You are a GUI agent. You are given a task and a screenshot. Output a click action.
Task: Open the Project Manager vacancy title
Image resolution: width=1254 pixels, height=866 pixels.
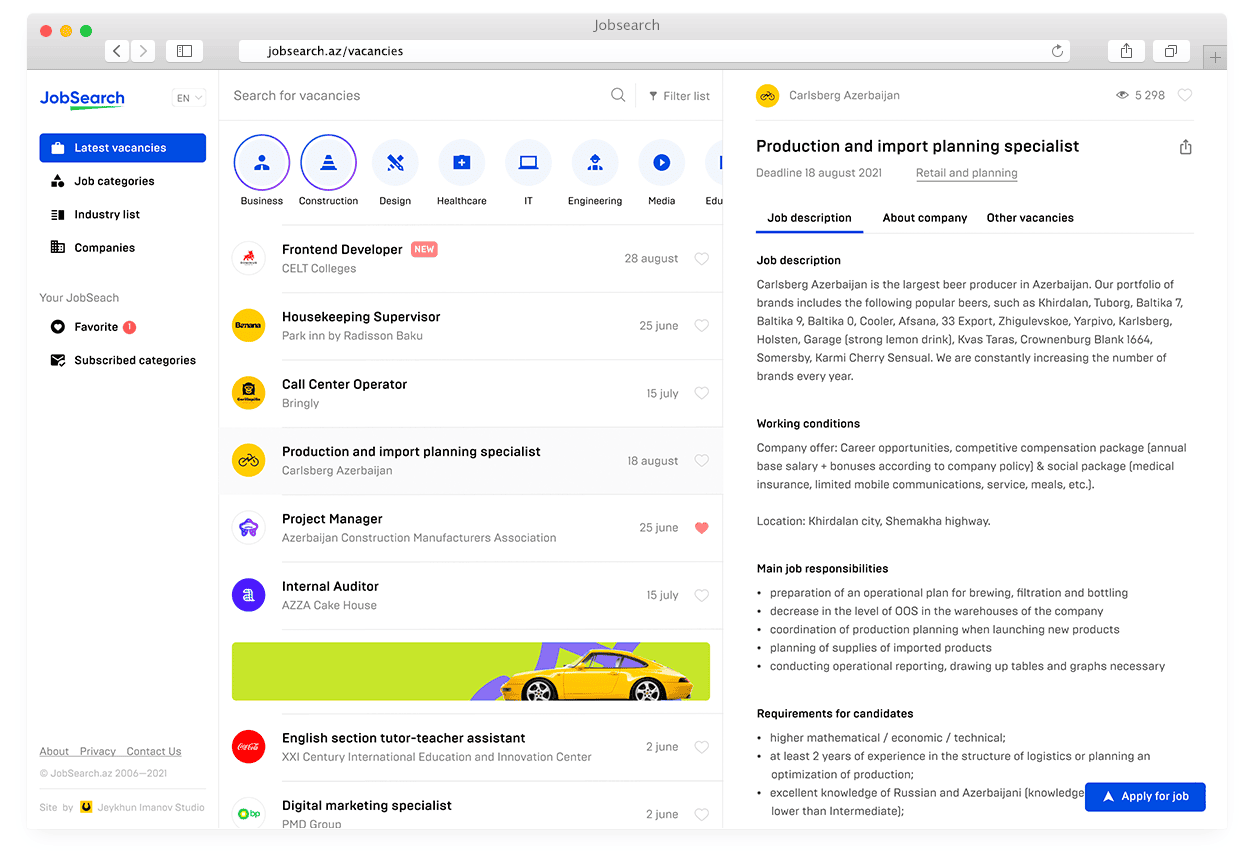[x=332, y=519]
